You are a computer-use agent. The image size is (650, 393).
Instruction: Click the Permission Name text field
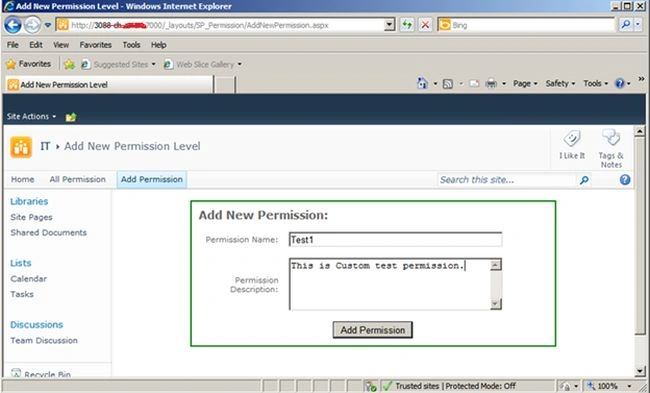pyautogui.click(x=395, y=240)
